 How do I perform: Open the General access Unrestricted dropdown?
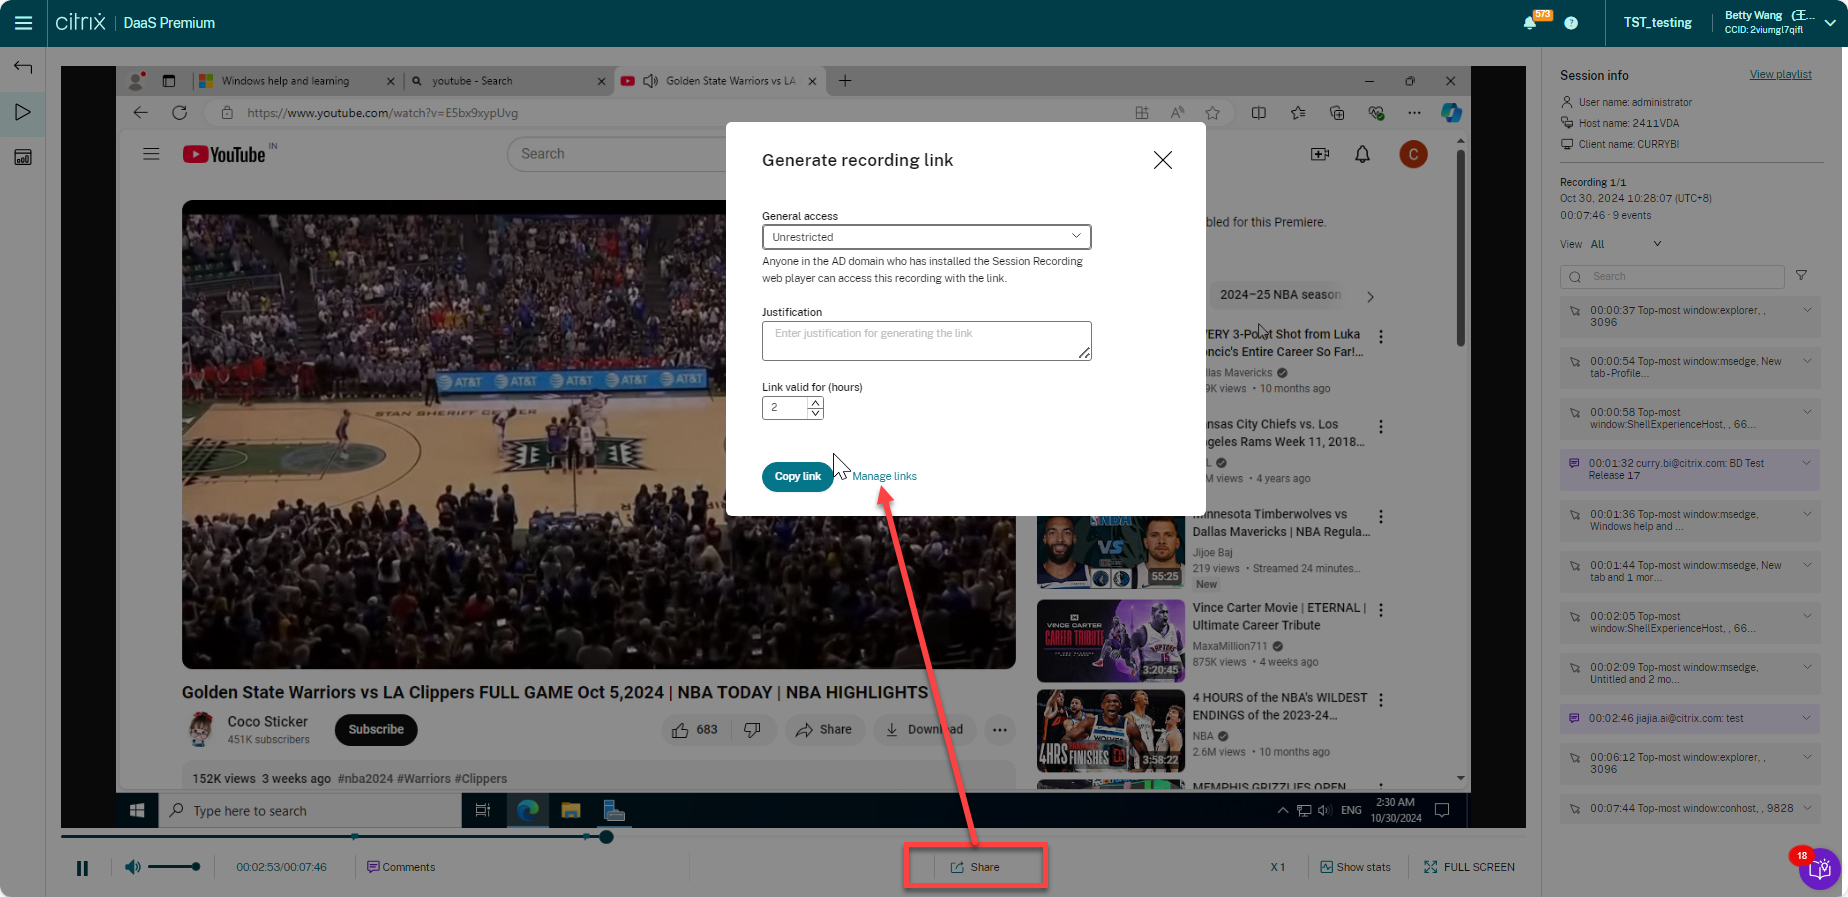tap(926, 237)
